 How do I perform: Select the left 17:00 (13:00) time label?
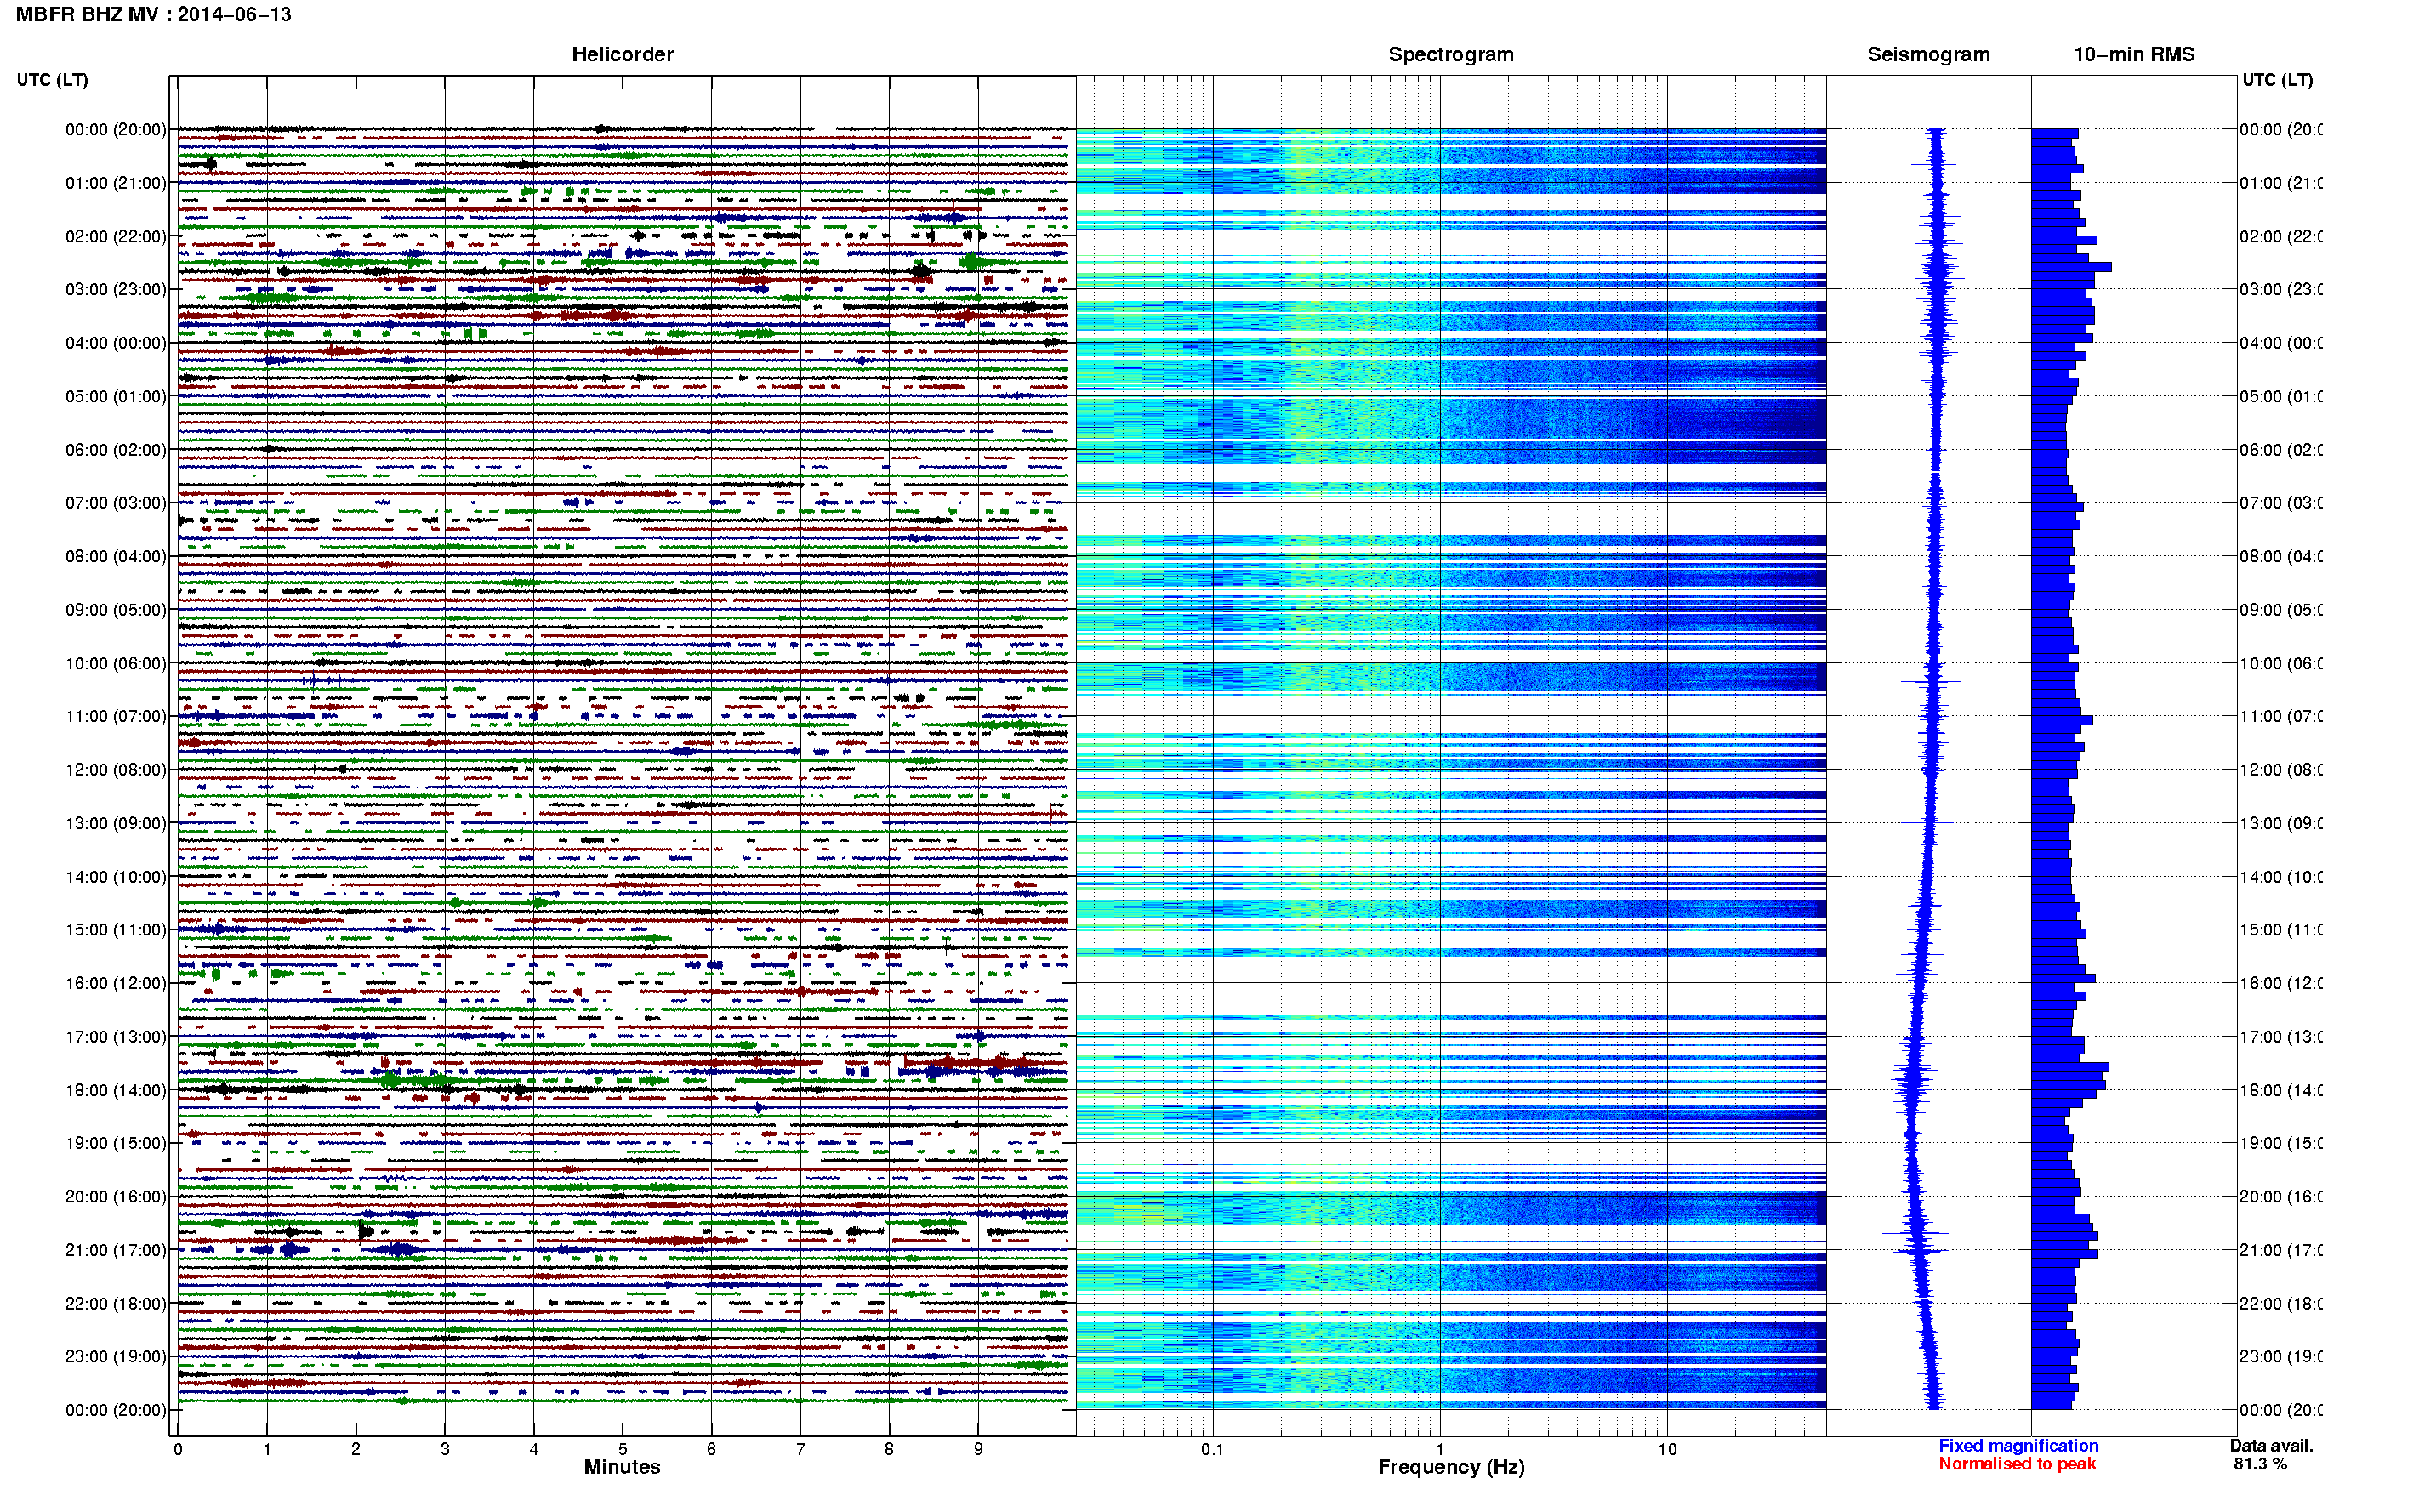tap(116, 1037)
